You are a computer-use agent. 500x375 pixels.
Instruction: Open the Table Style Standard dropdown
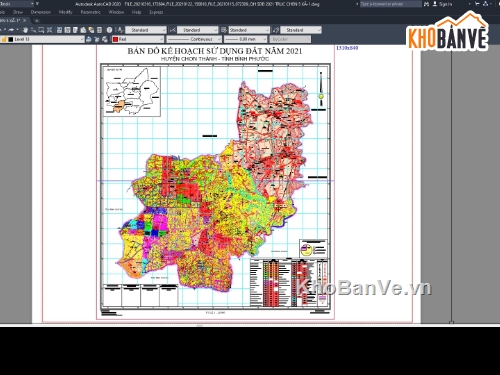(x=249, y=30)
